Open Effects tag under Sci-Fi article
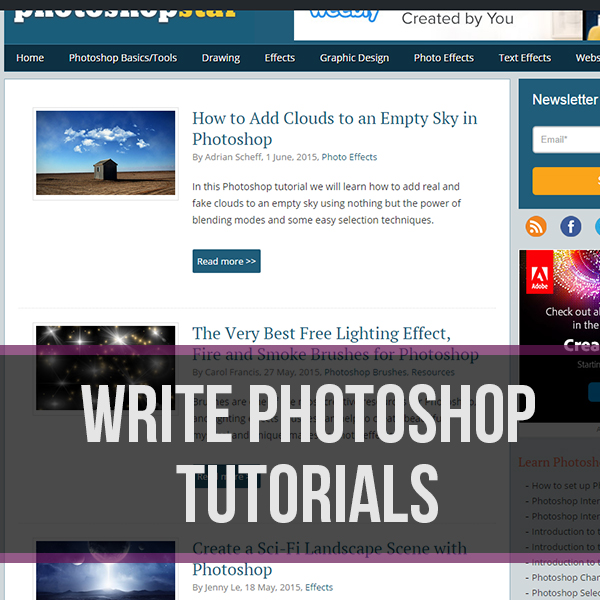600x600 pixels. tap(319, 587)
